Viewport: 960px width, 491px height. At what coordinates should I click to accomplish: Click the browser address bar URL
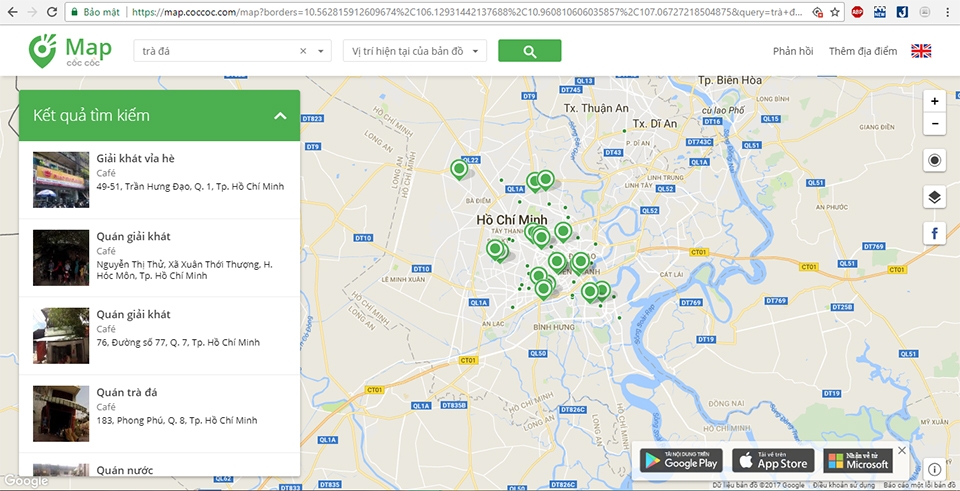click(x=467, y=12)
